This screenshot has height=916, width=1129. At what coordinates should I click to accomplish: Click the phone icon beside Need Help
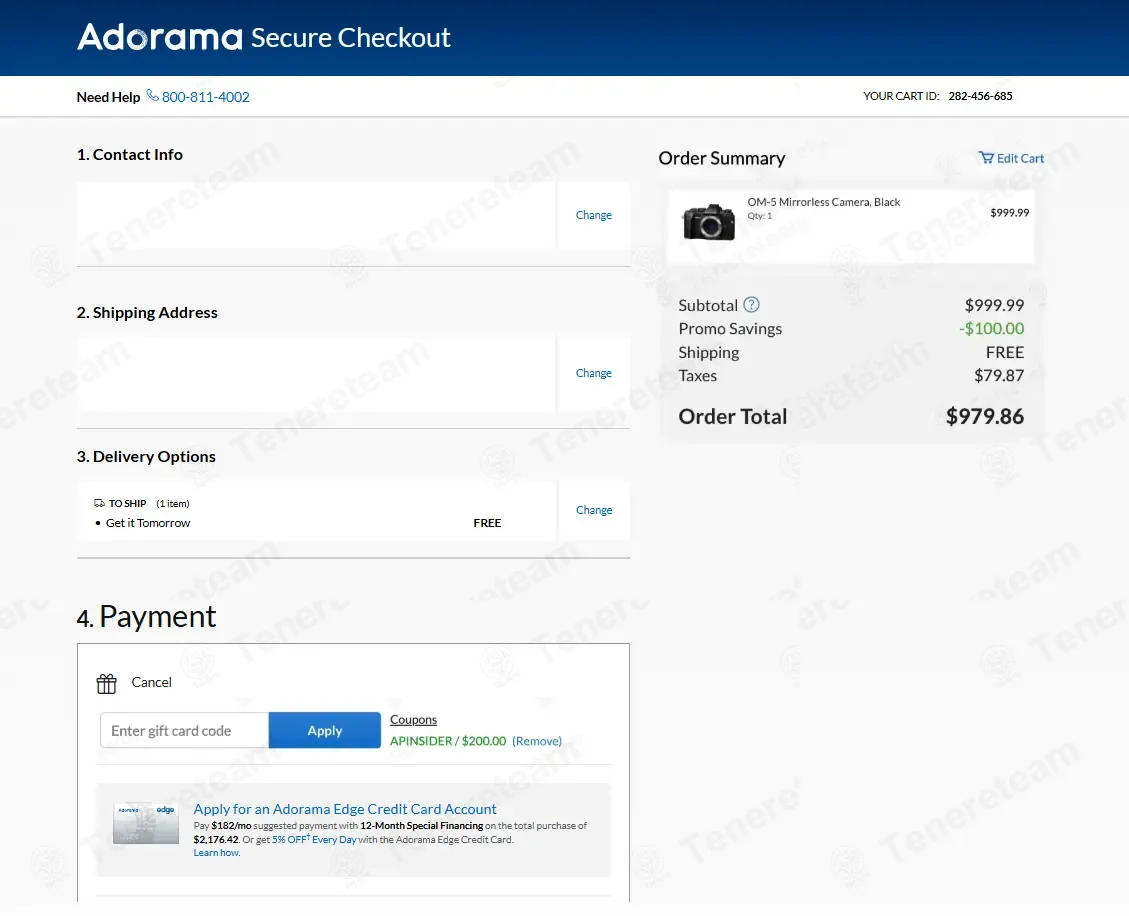coord(153,96)
